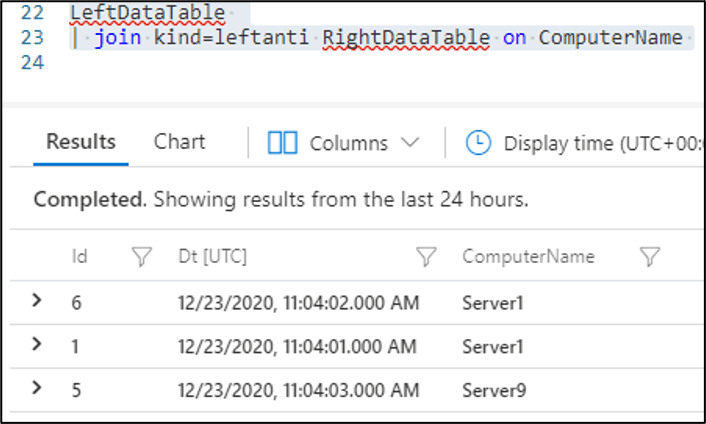Viewport: 706px width, 424px height.
Task: Select the 11:04:02.000 AM timestamp cell
Action: click(x=298, y=301)
